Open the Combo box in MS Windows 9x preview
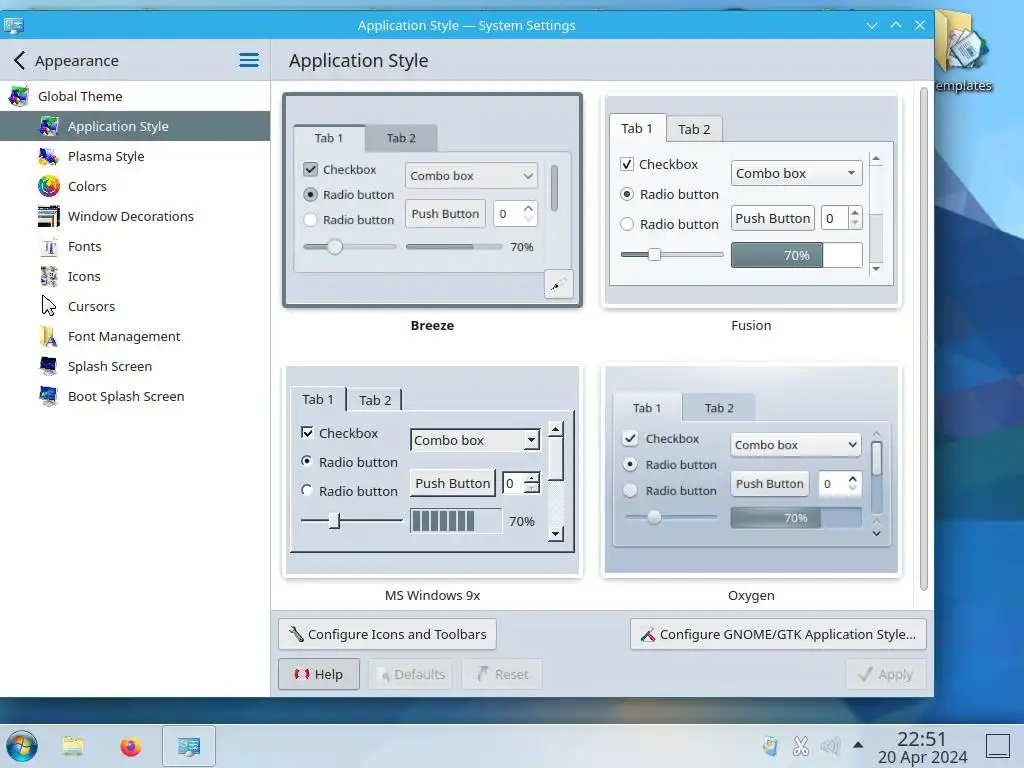1024x768 pixels. point(475,440)
